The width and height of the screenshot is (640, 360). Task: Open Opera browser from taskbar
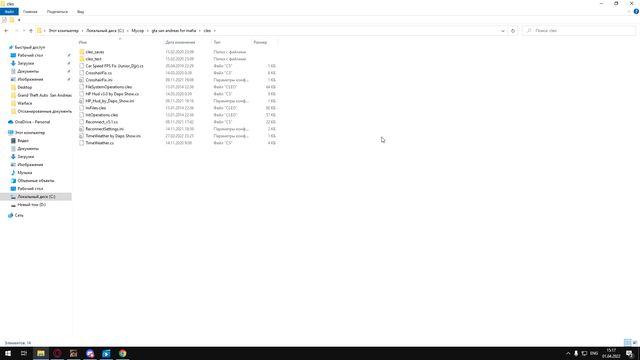pyautogui.click(x=57, y=353)
